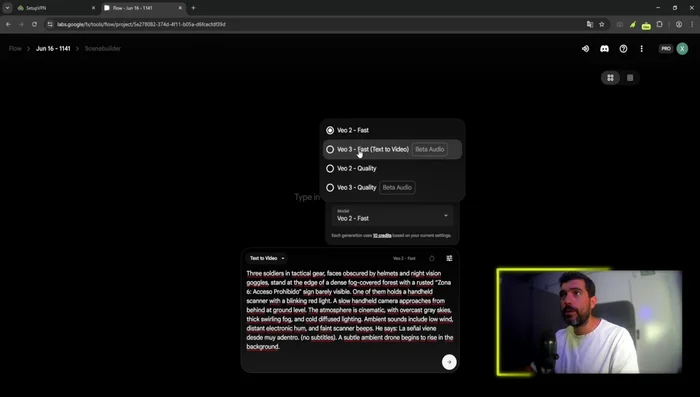Open the announcements megaphone icon
The height and width of the screenshot is (397, 700).
(585, 49)
